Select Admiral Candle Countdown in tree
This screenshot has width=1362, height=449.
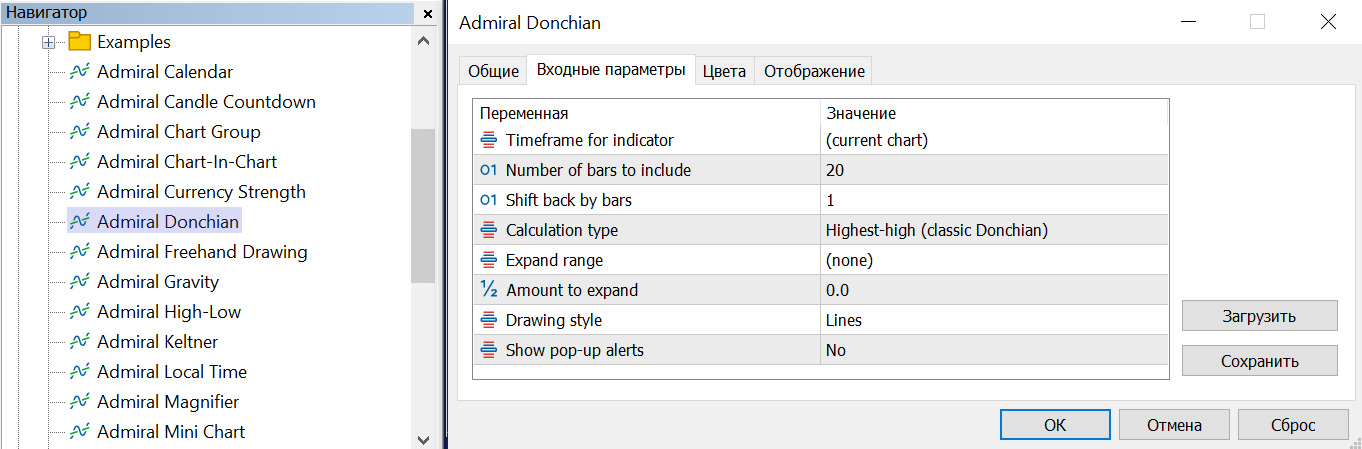(206, 102)
